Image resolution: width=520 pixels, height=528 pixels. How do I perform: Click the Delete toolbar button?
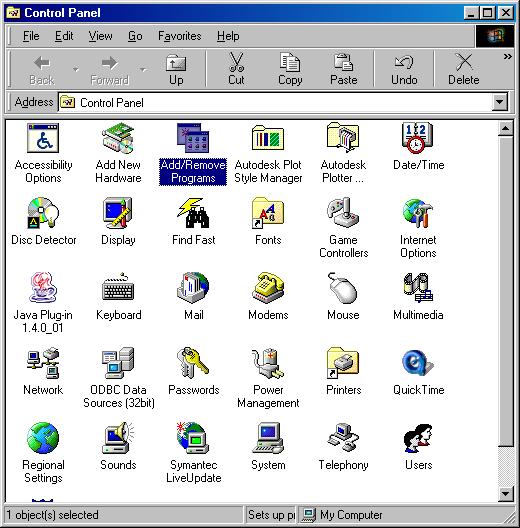(464, 70)
